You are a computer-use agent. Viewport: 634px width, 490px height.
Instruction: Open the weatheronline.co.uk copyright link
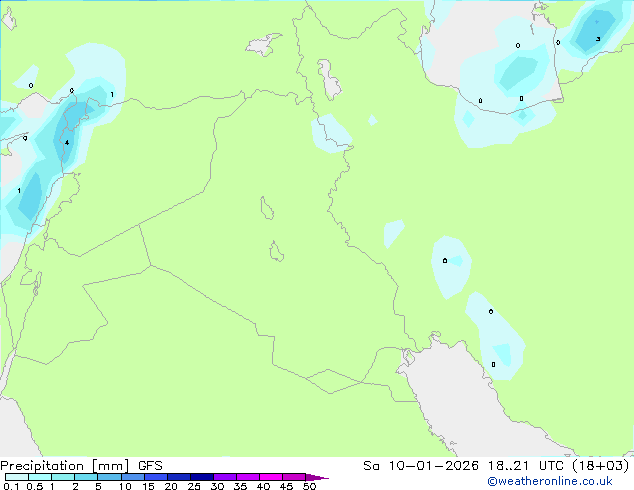click(549, 481)
